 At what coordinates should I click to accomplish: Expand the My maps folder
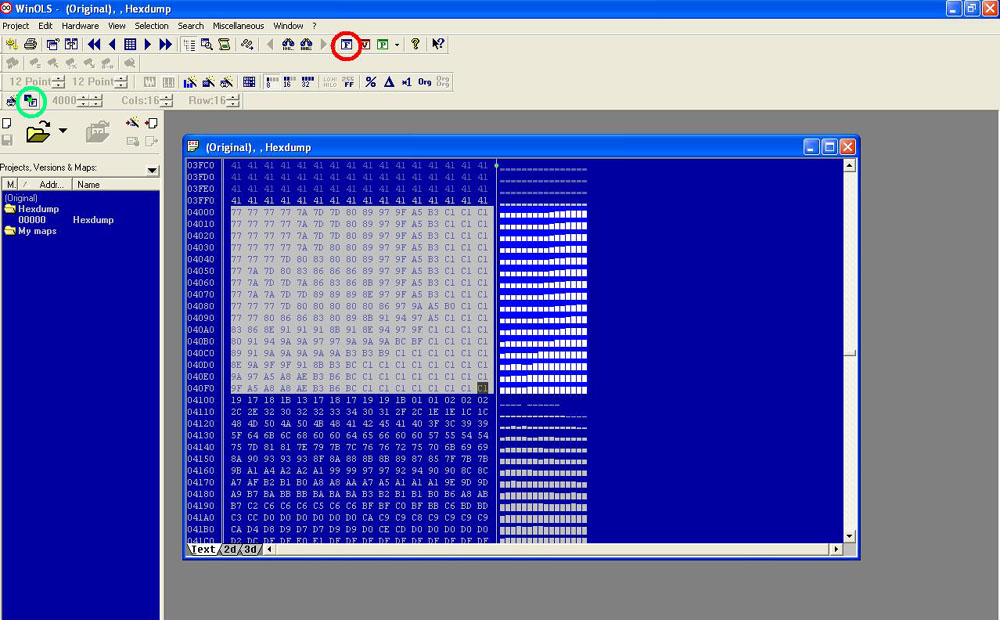tap(10, 231)
